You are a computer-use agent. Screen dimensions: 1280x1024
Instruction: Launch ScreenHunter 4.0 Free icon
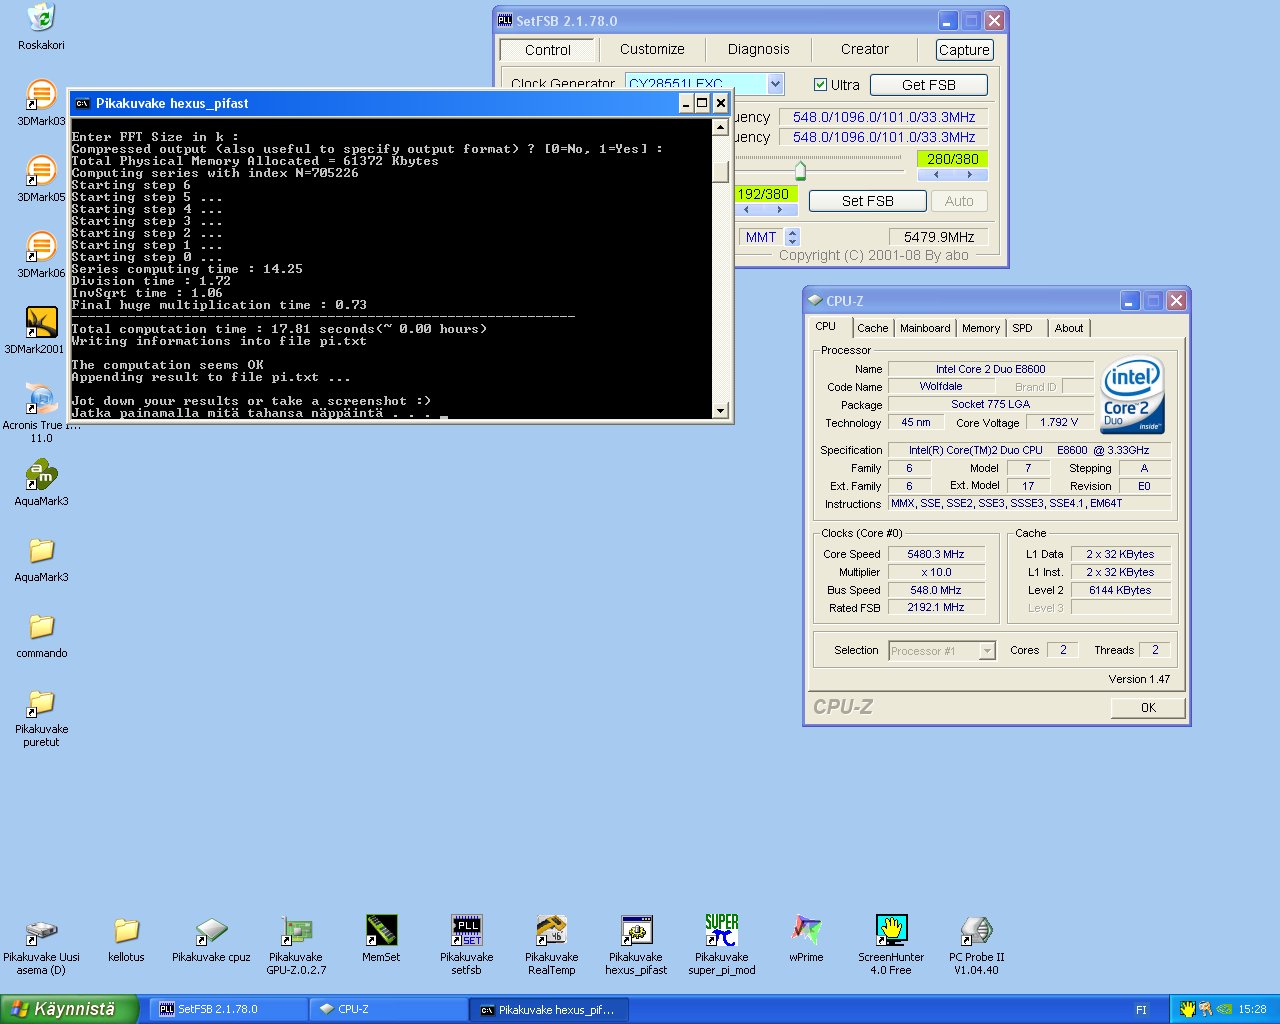tap(891, 946)
